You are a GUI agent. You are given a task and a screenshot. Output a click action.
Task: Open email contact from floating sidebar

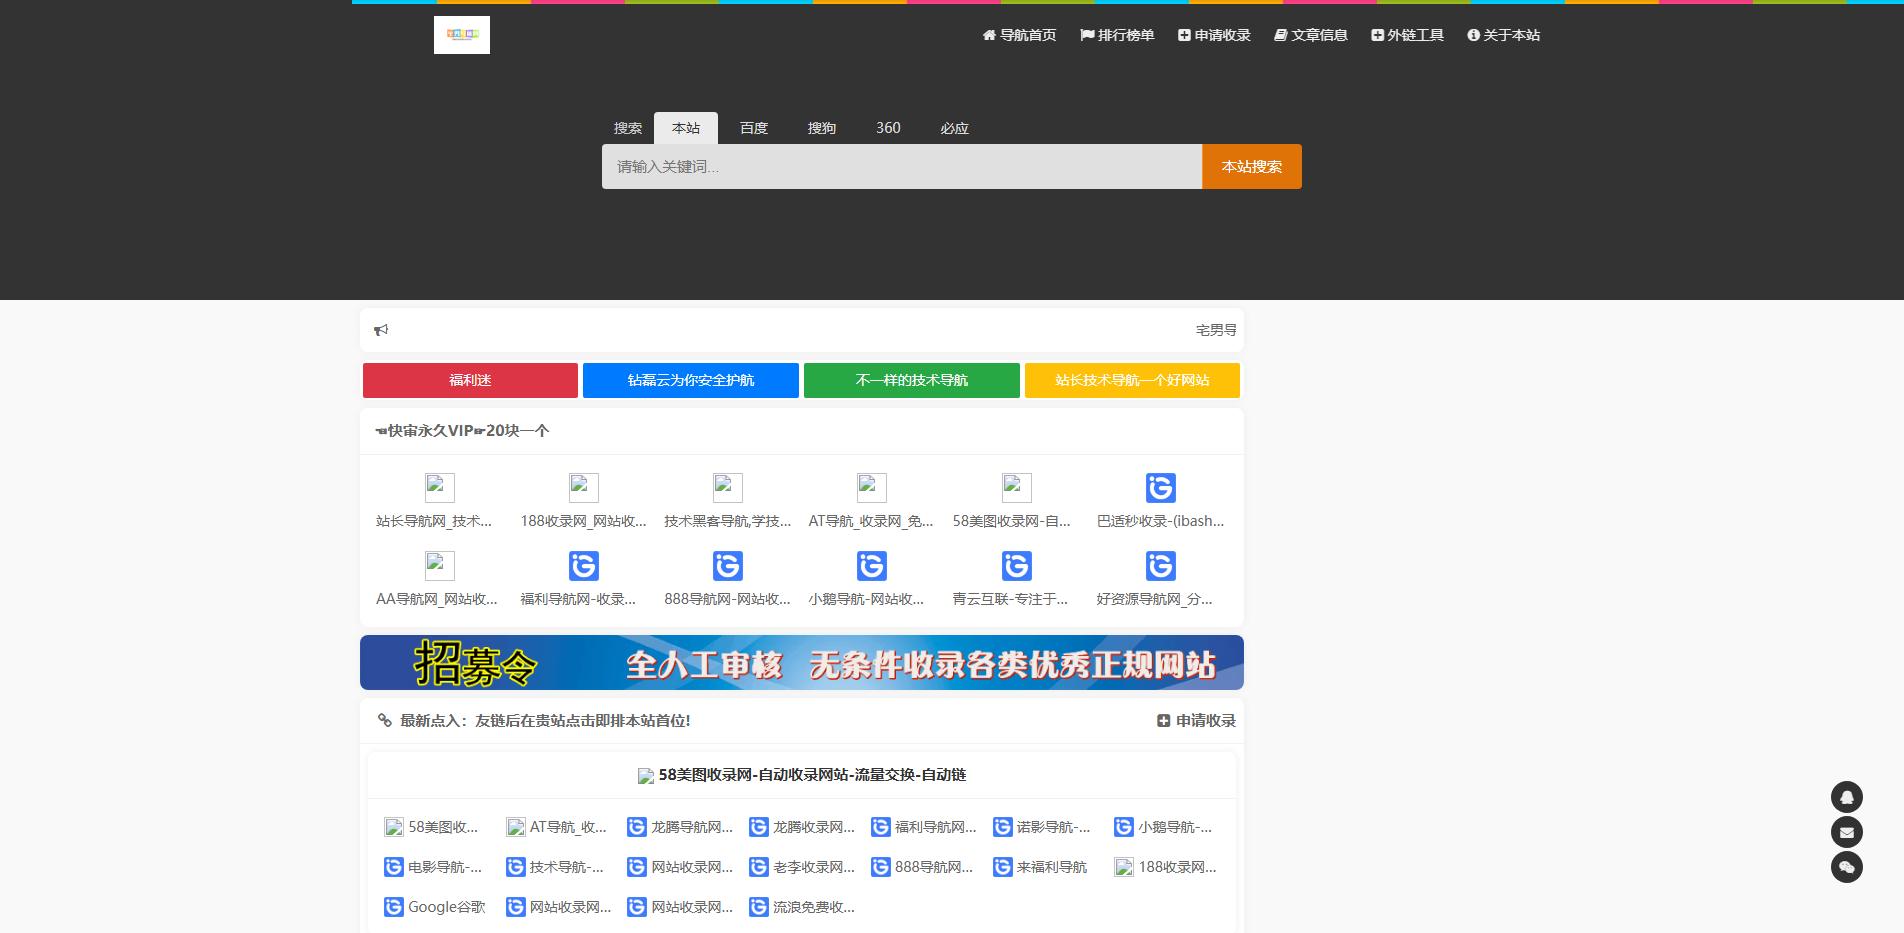1846,832
